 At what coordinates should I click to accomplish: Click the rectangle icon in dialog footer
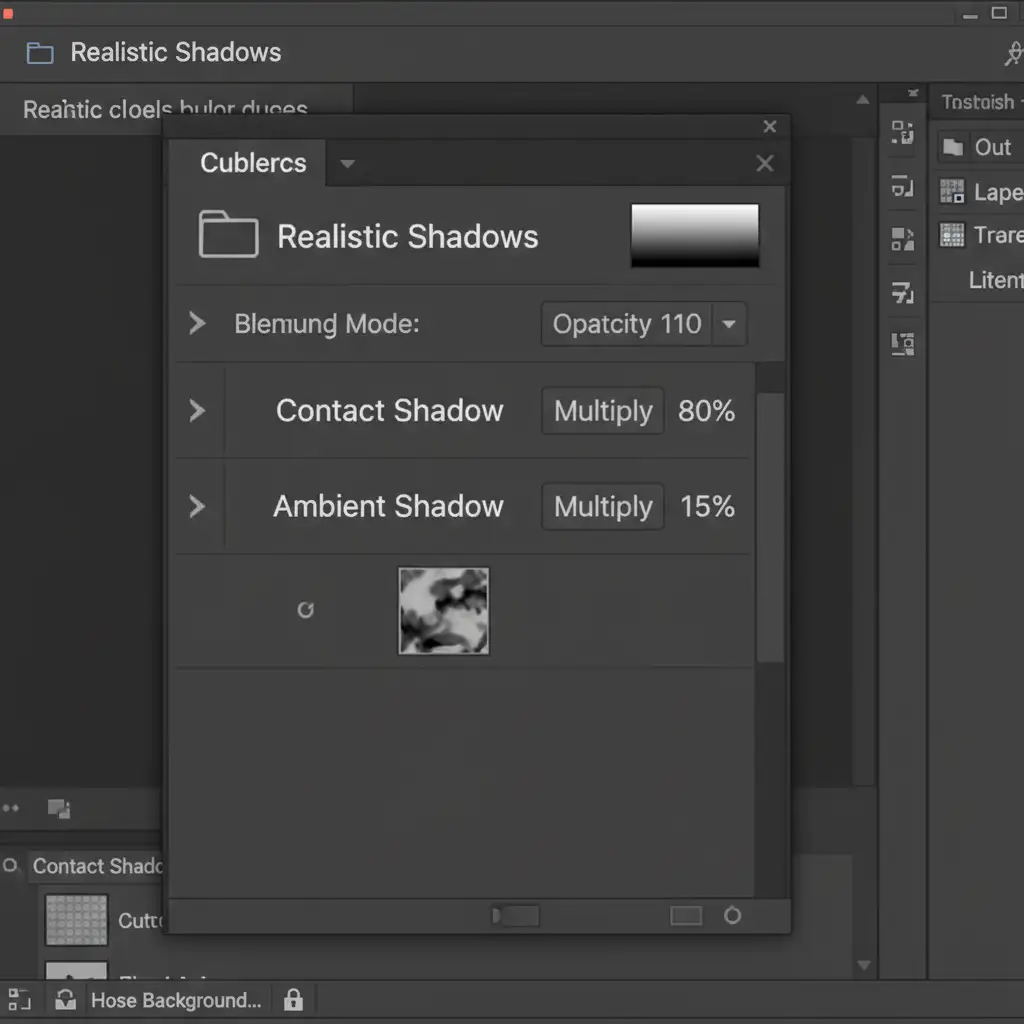pyautogui.click(x=686, y=915)
